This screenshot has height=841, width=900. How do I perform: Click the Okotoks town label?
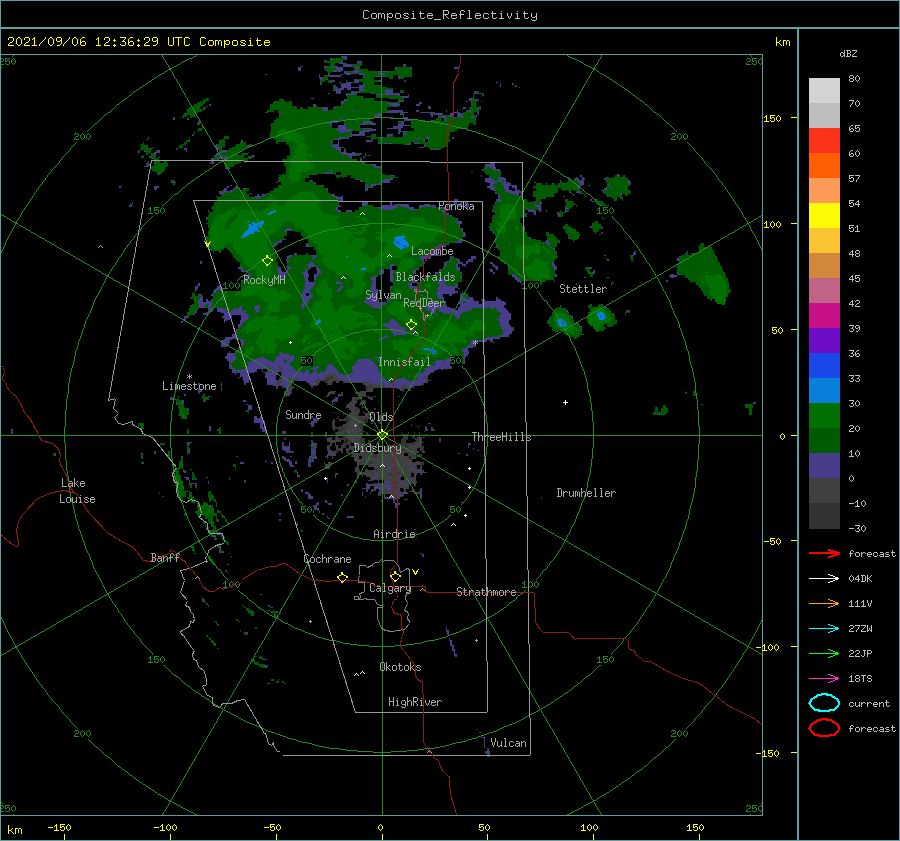pyautogui.click(x=400, y=667)
